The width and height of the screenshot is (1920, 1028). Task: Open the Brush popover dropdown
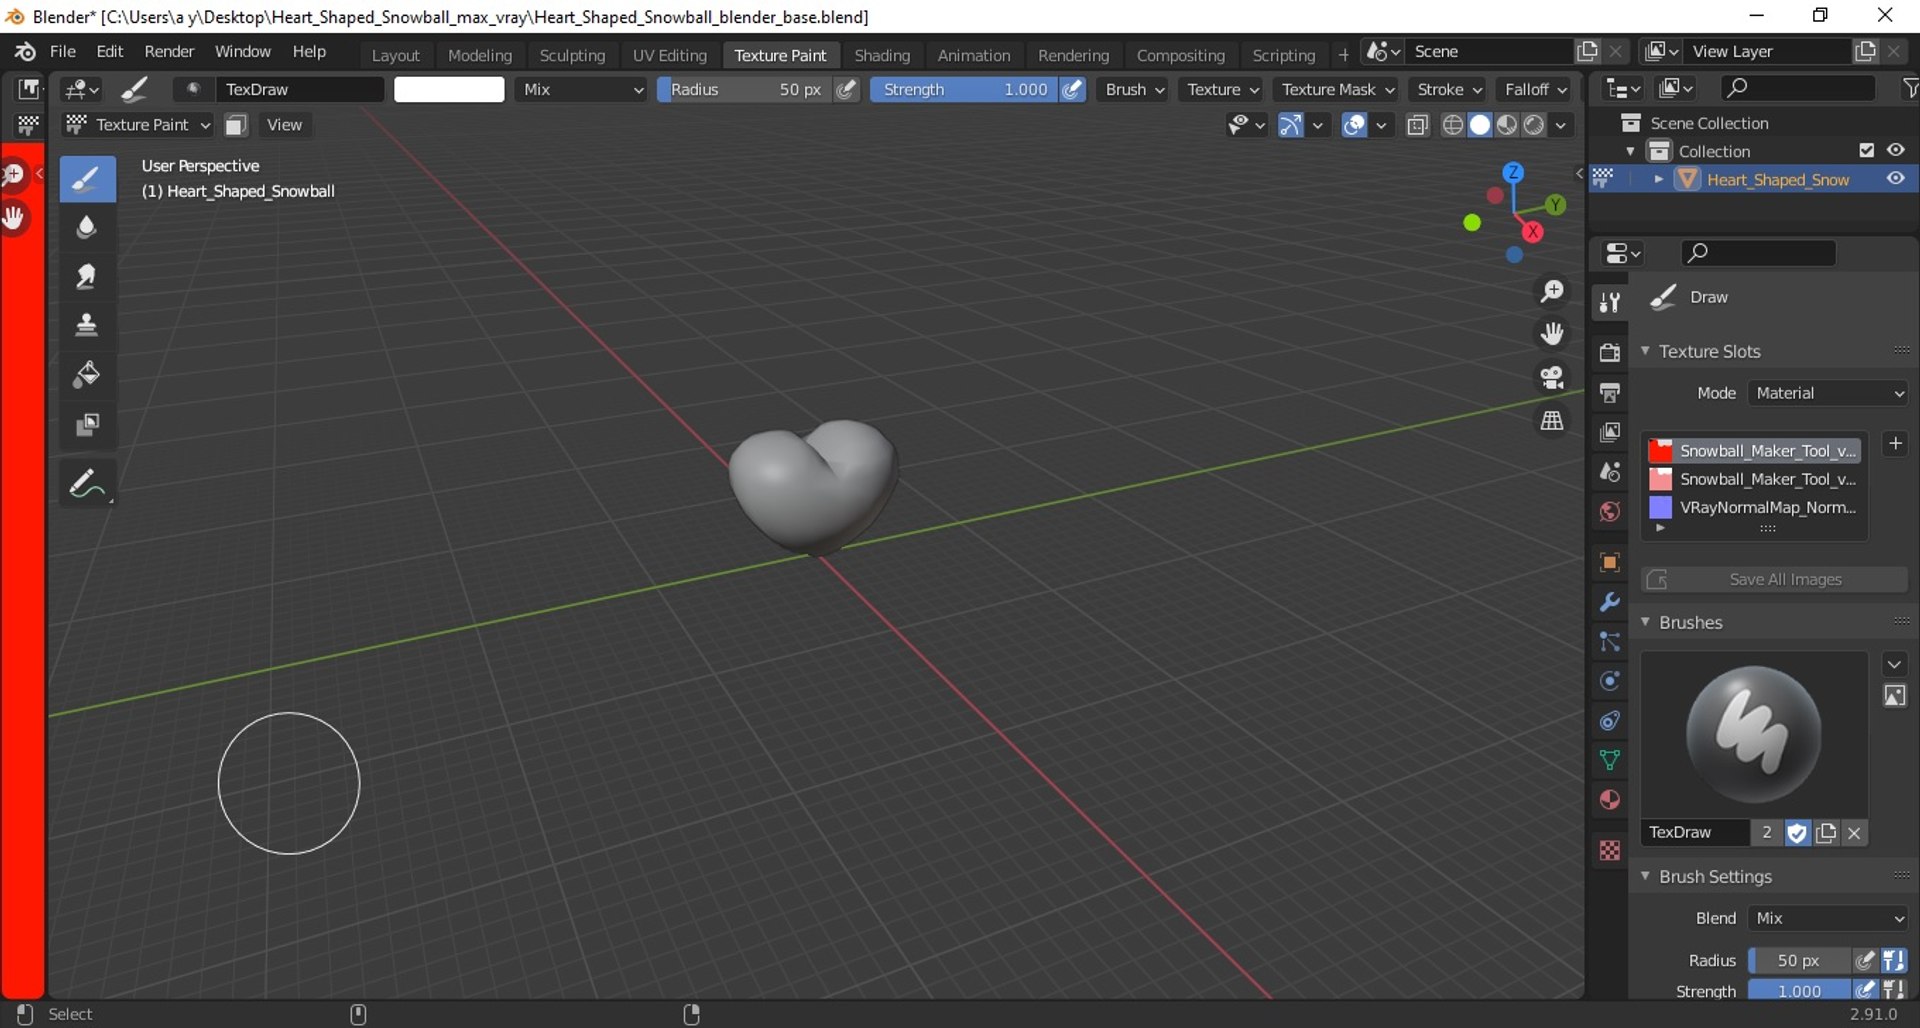tap(1135, 89)
